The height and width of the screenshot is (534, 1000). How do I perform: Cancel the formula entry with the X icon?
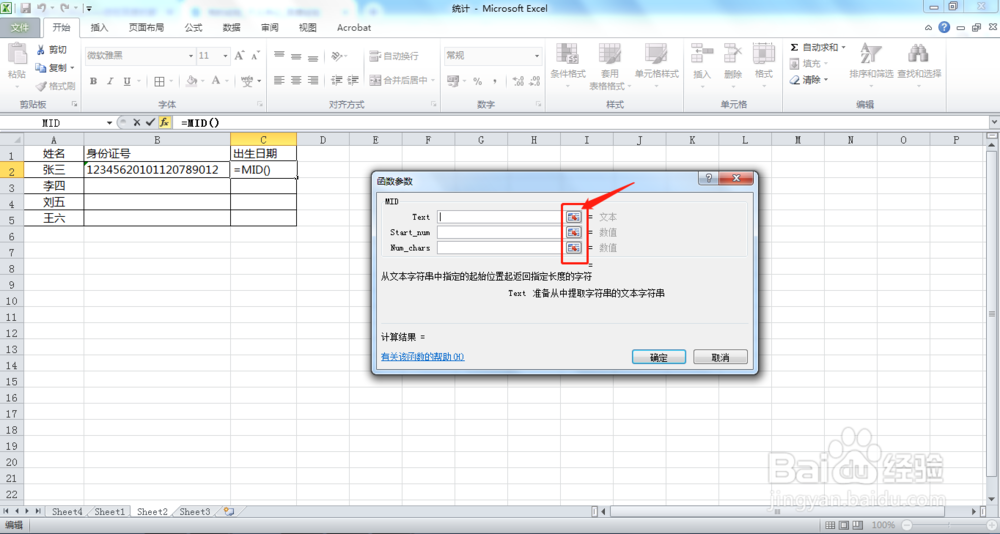136,122
